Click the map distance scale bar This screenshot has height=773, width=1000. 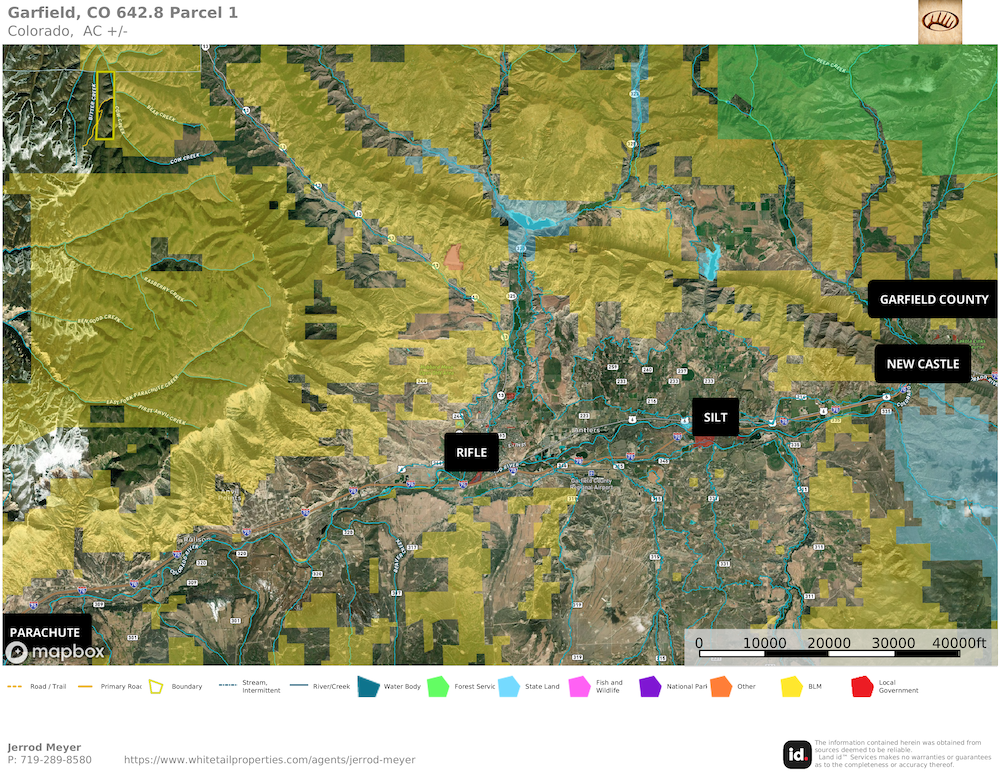click(x=838, y=654)
